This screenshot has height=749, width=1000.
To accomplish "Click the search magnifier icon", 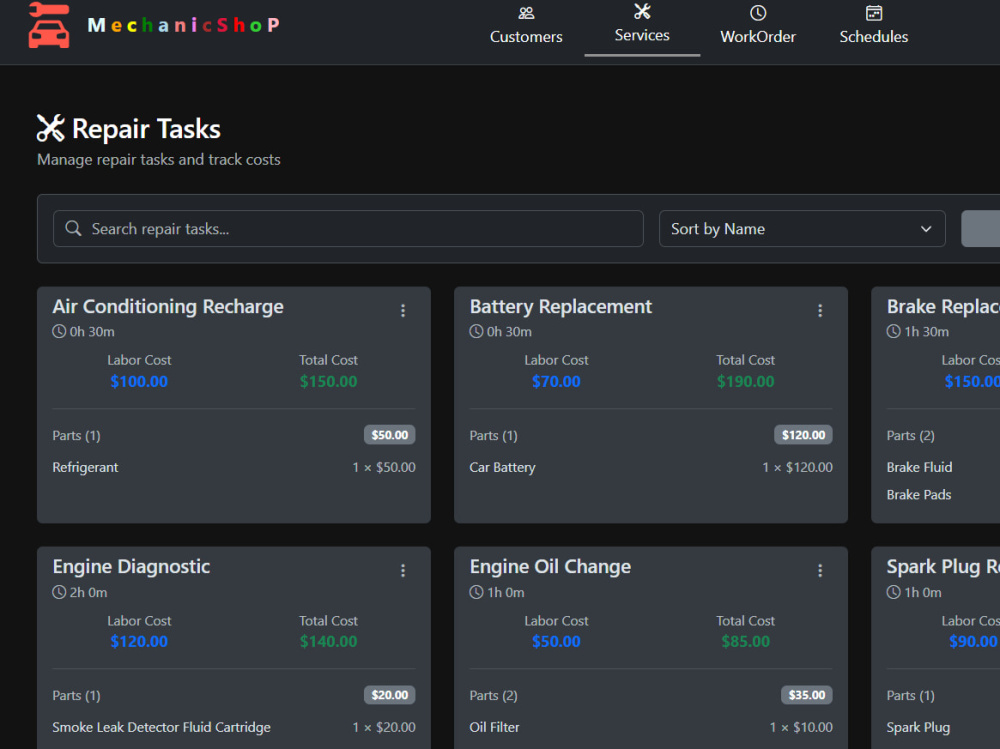I will tap(73, 228).
